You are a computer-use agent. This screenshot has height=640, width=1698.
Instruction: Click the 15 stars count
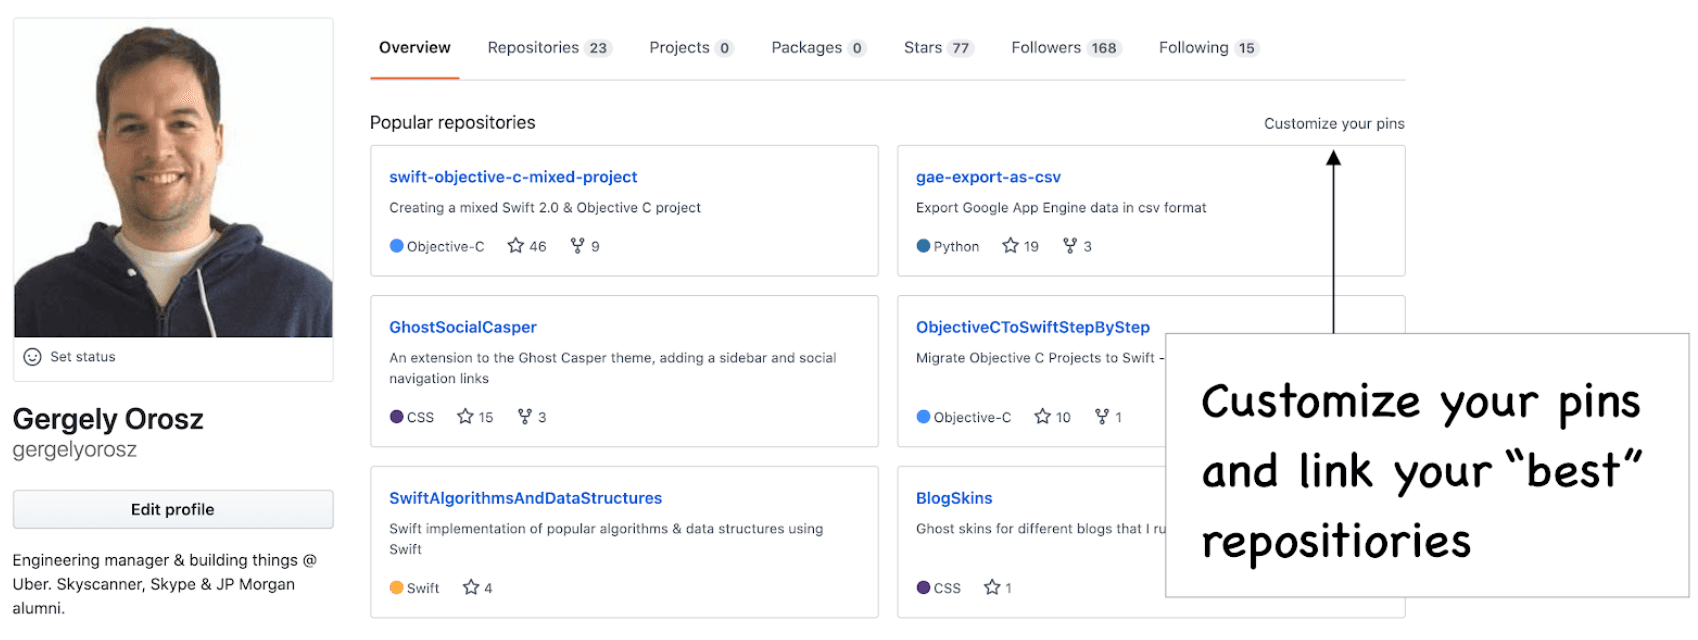click(x=486, y=417)
